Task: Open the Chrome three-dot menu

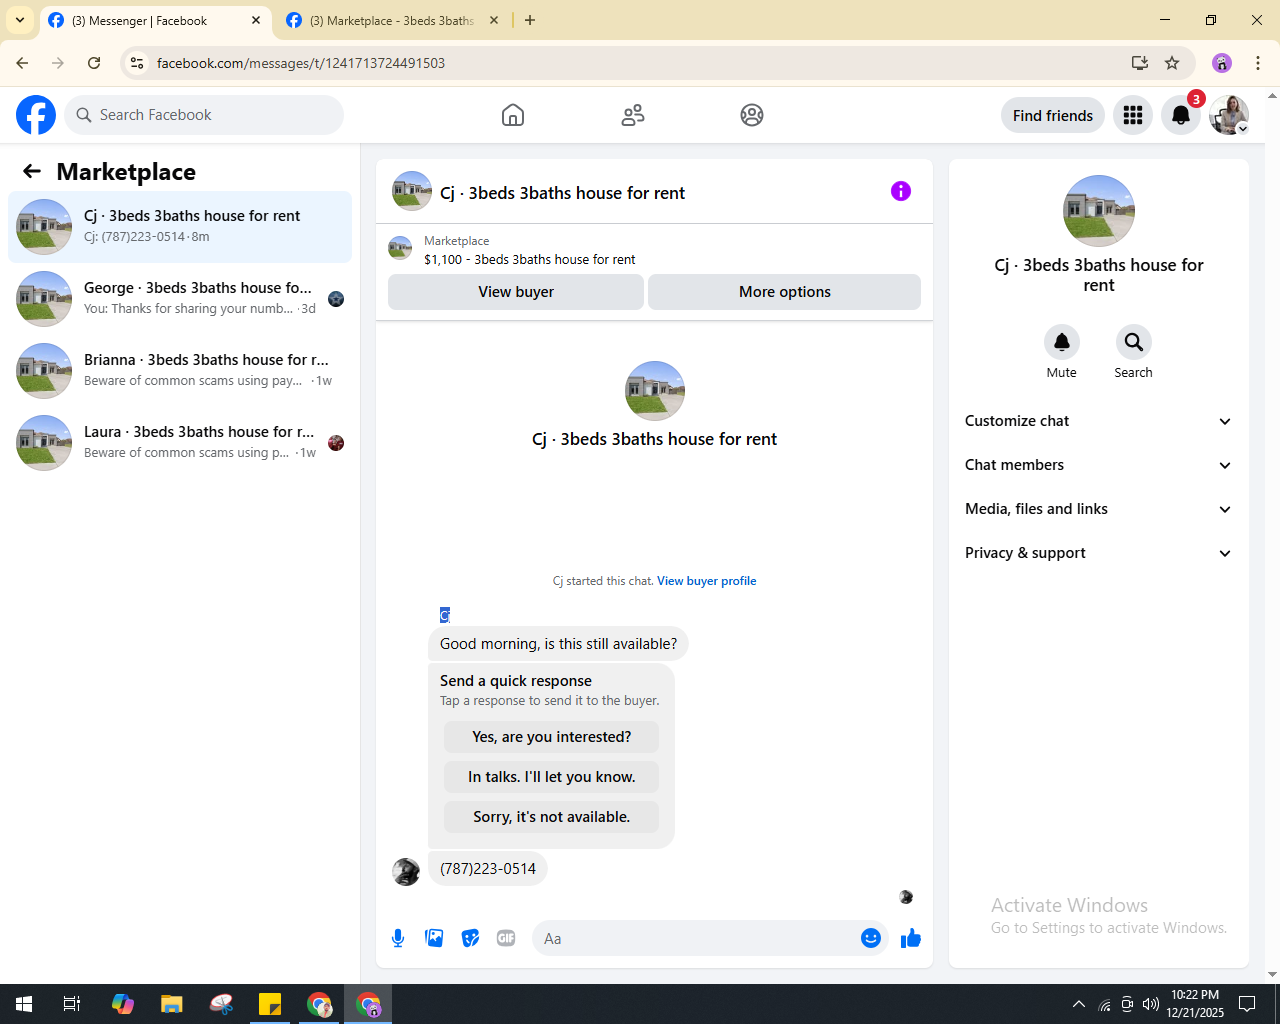Action: (x=1258, y=63)
